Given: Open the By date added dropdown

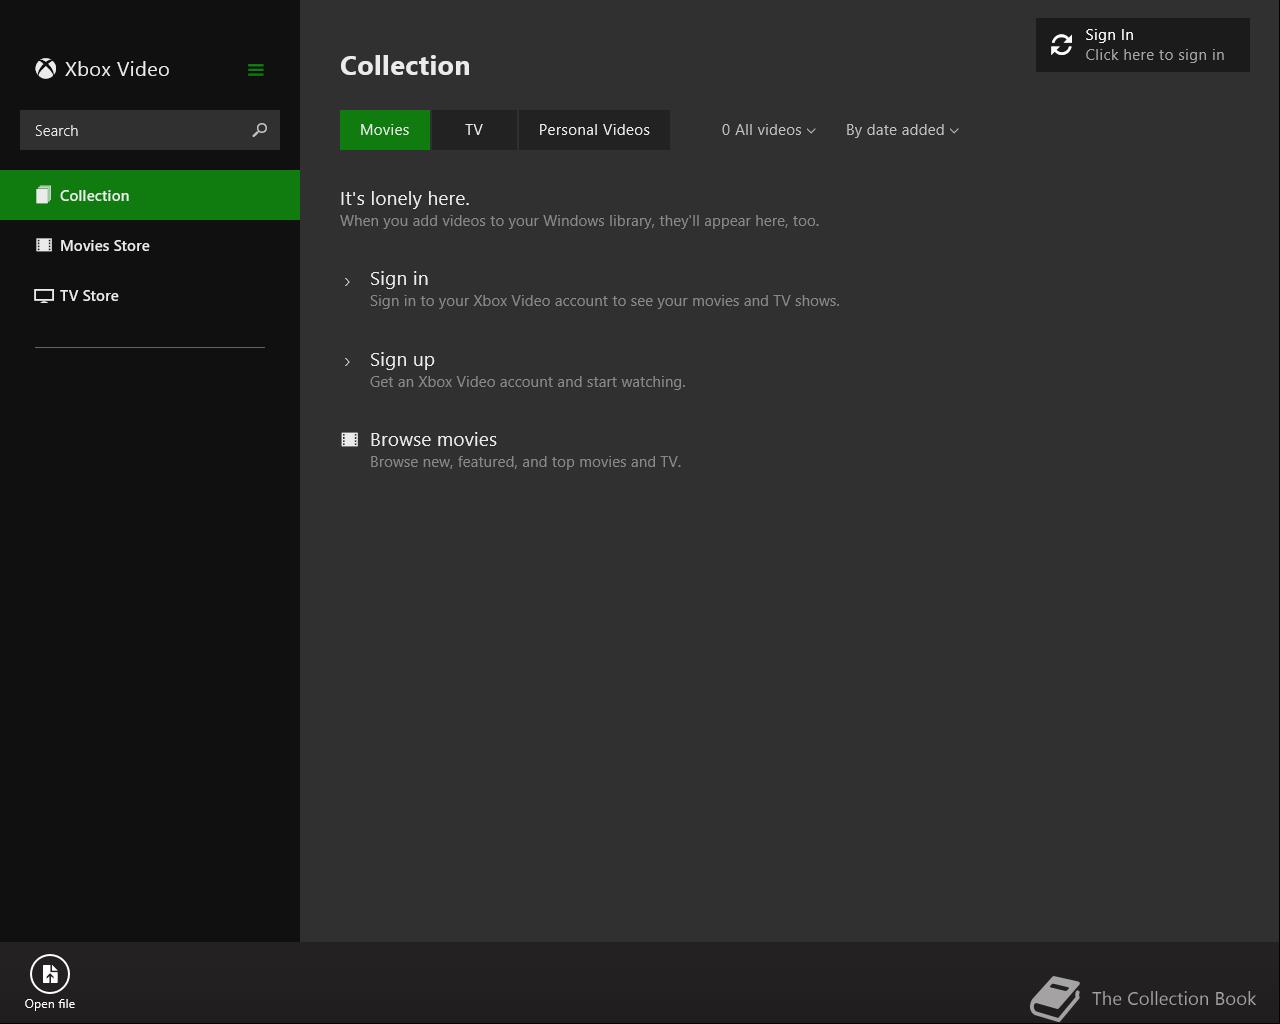Looking at the screenshot, I should coord(902,130).
